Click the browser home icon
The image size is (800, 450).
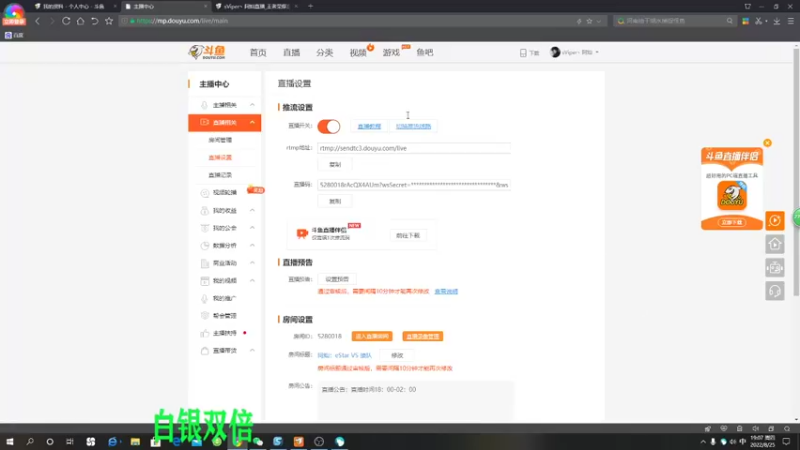pyautogui.click(x=80, y=21)
